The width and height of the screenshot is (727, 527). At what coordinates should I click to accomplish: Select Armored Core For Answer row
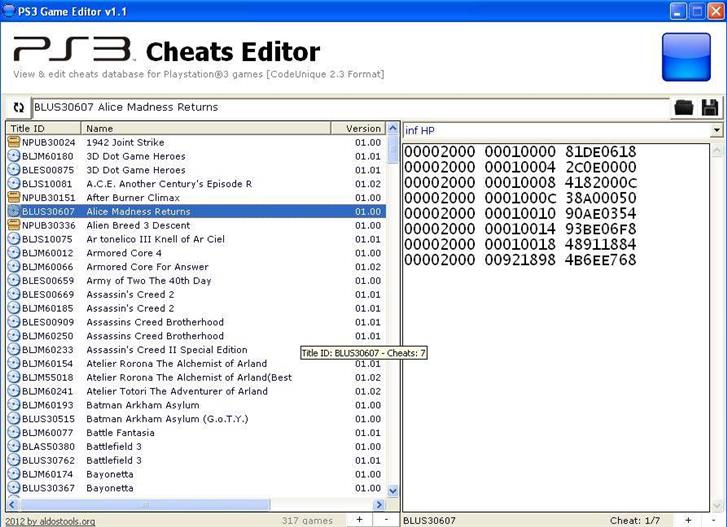196,267
